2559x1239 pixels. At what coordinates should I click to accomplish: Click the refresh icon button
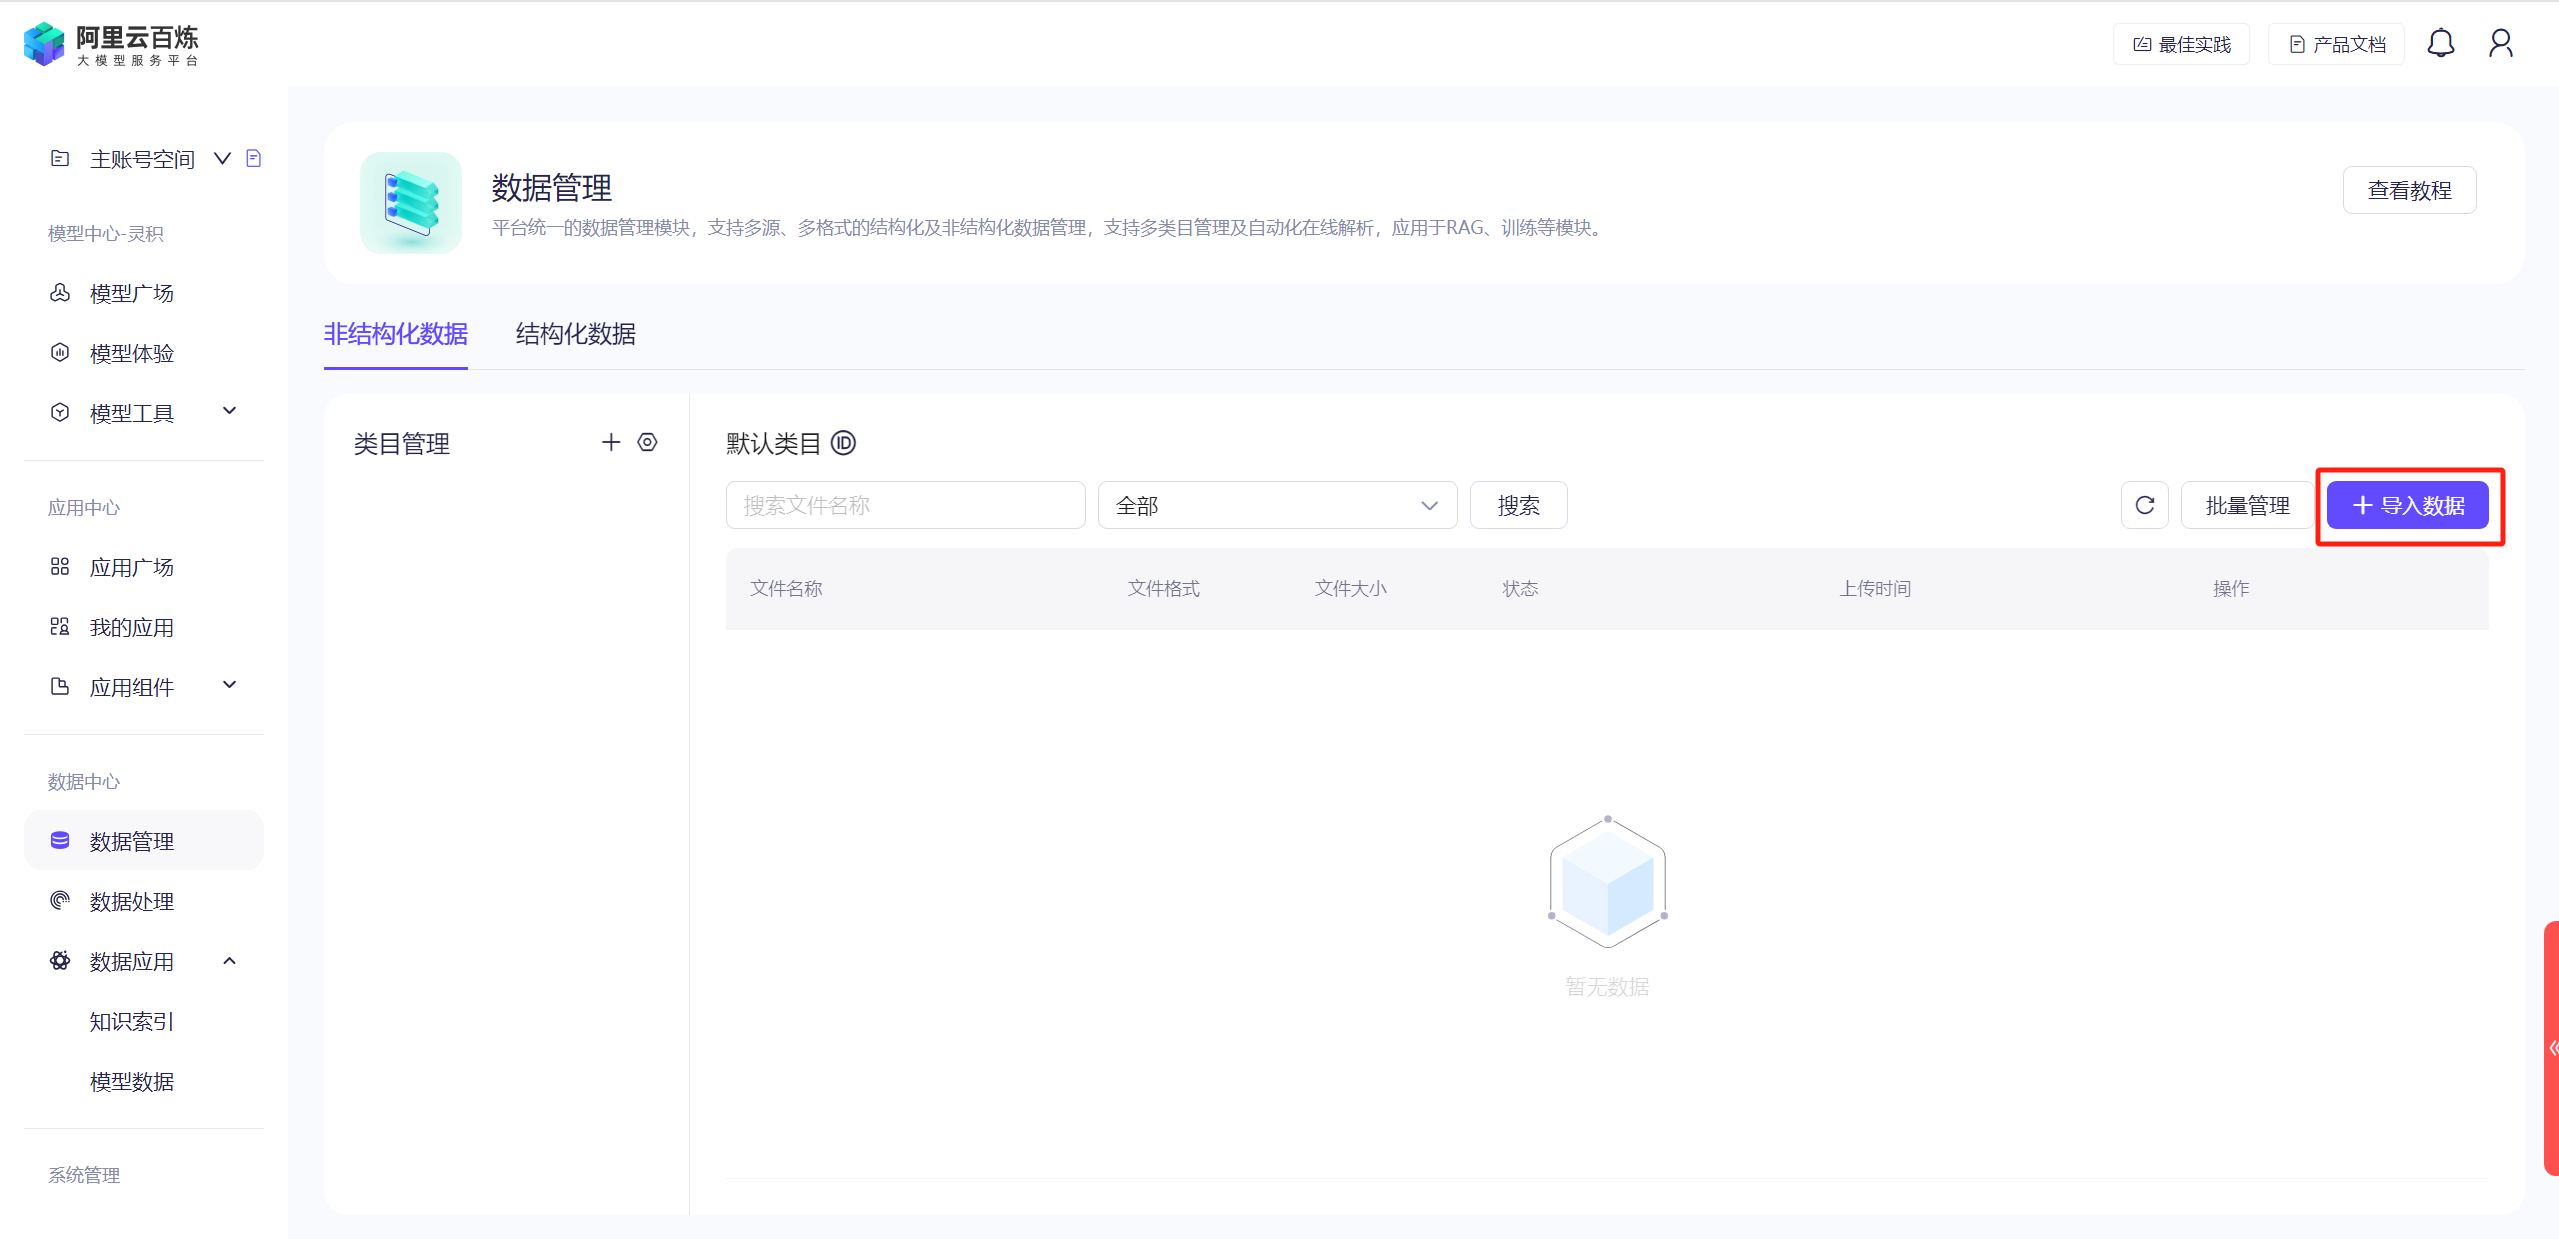(2144, 505)
